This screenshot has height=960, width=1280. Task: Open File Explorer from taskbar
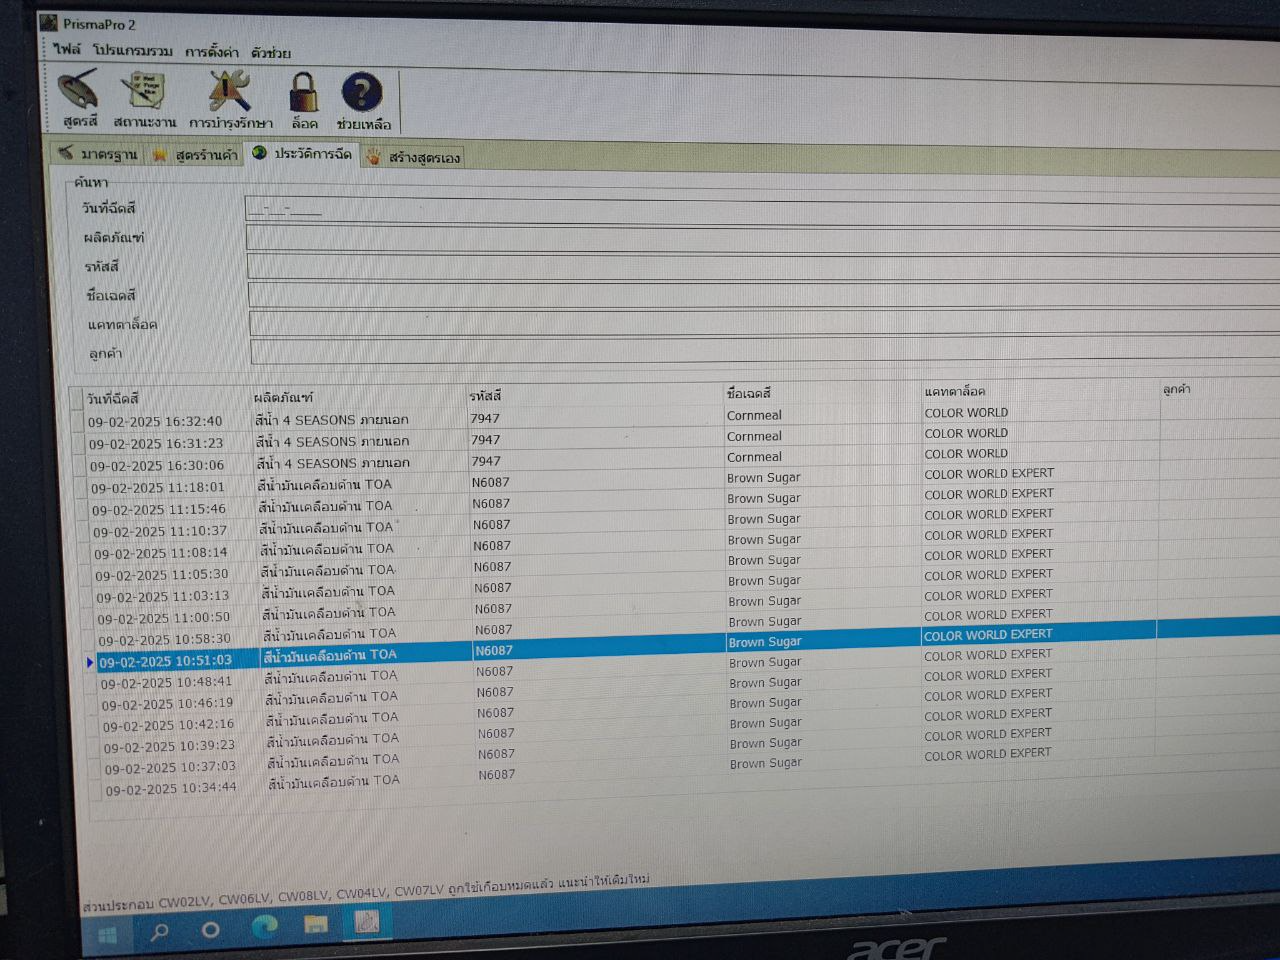coord(316,923)
